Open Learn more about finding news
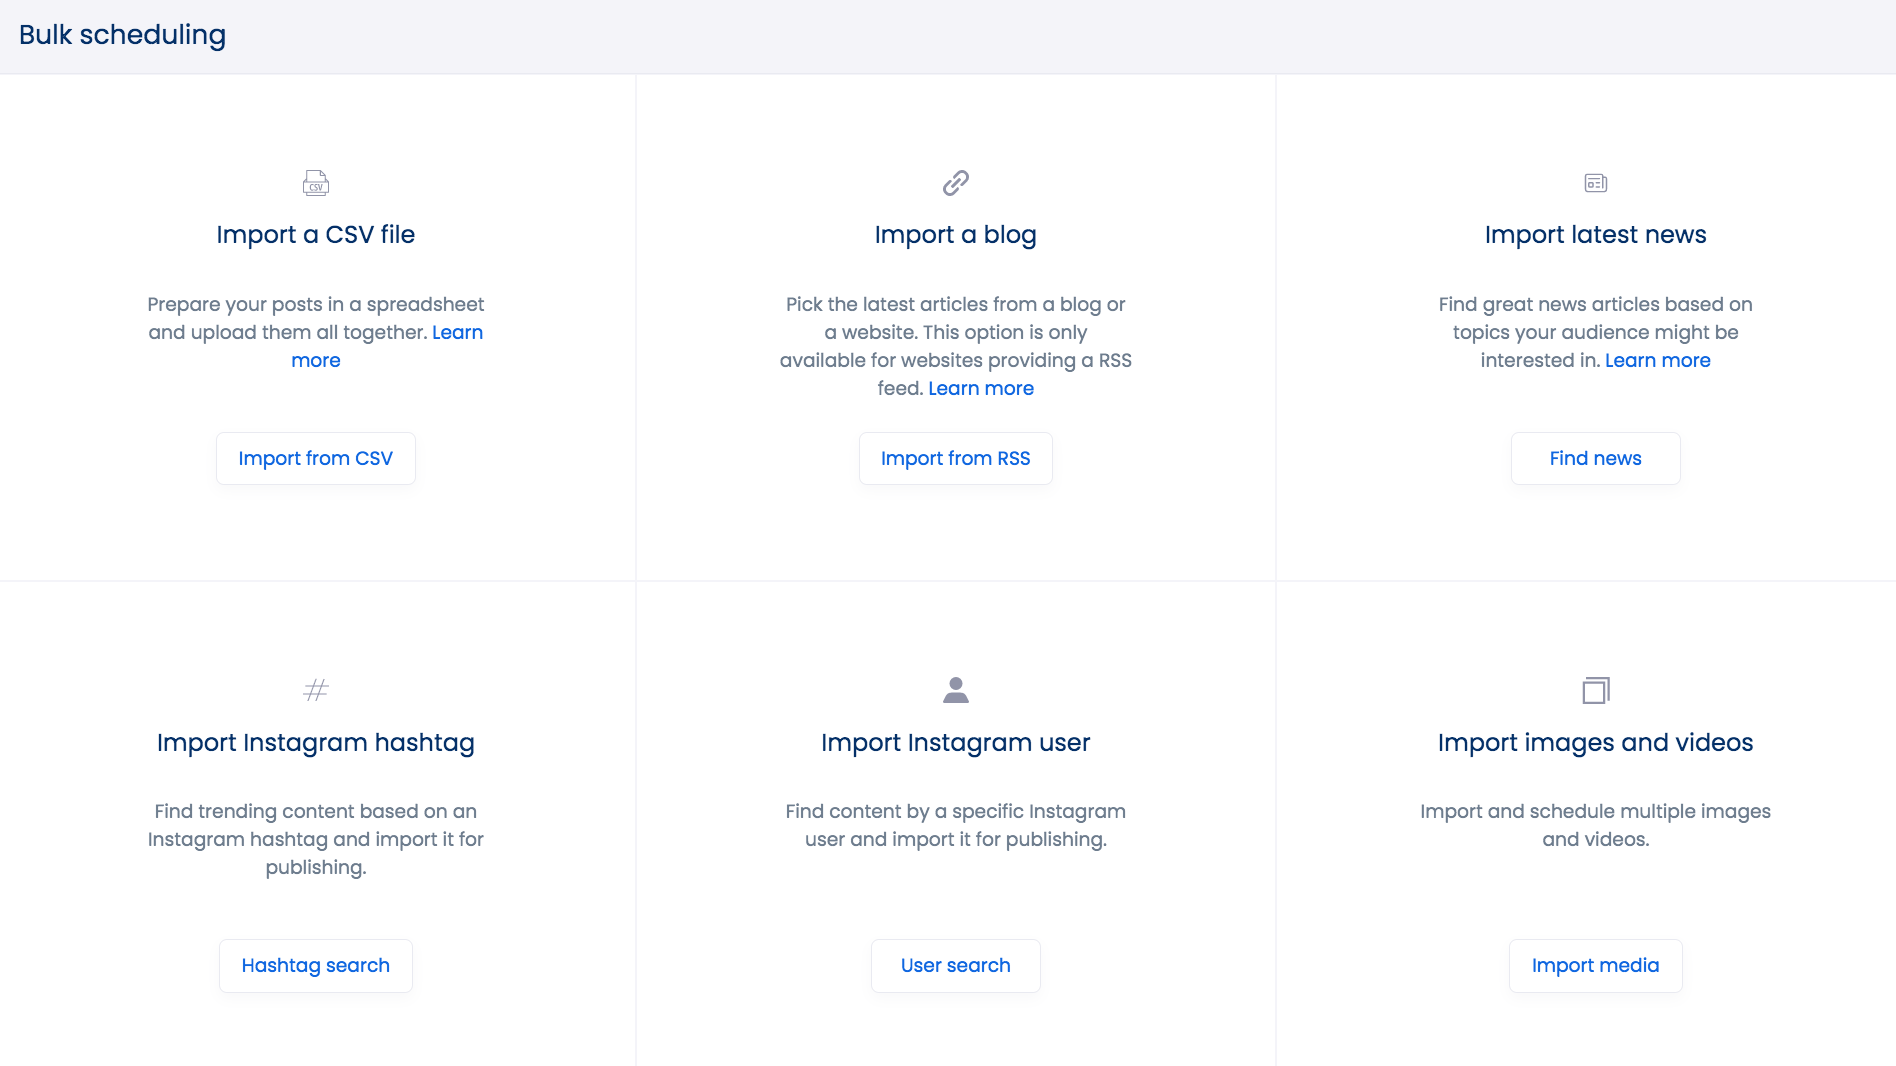 click(1657, 360)
